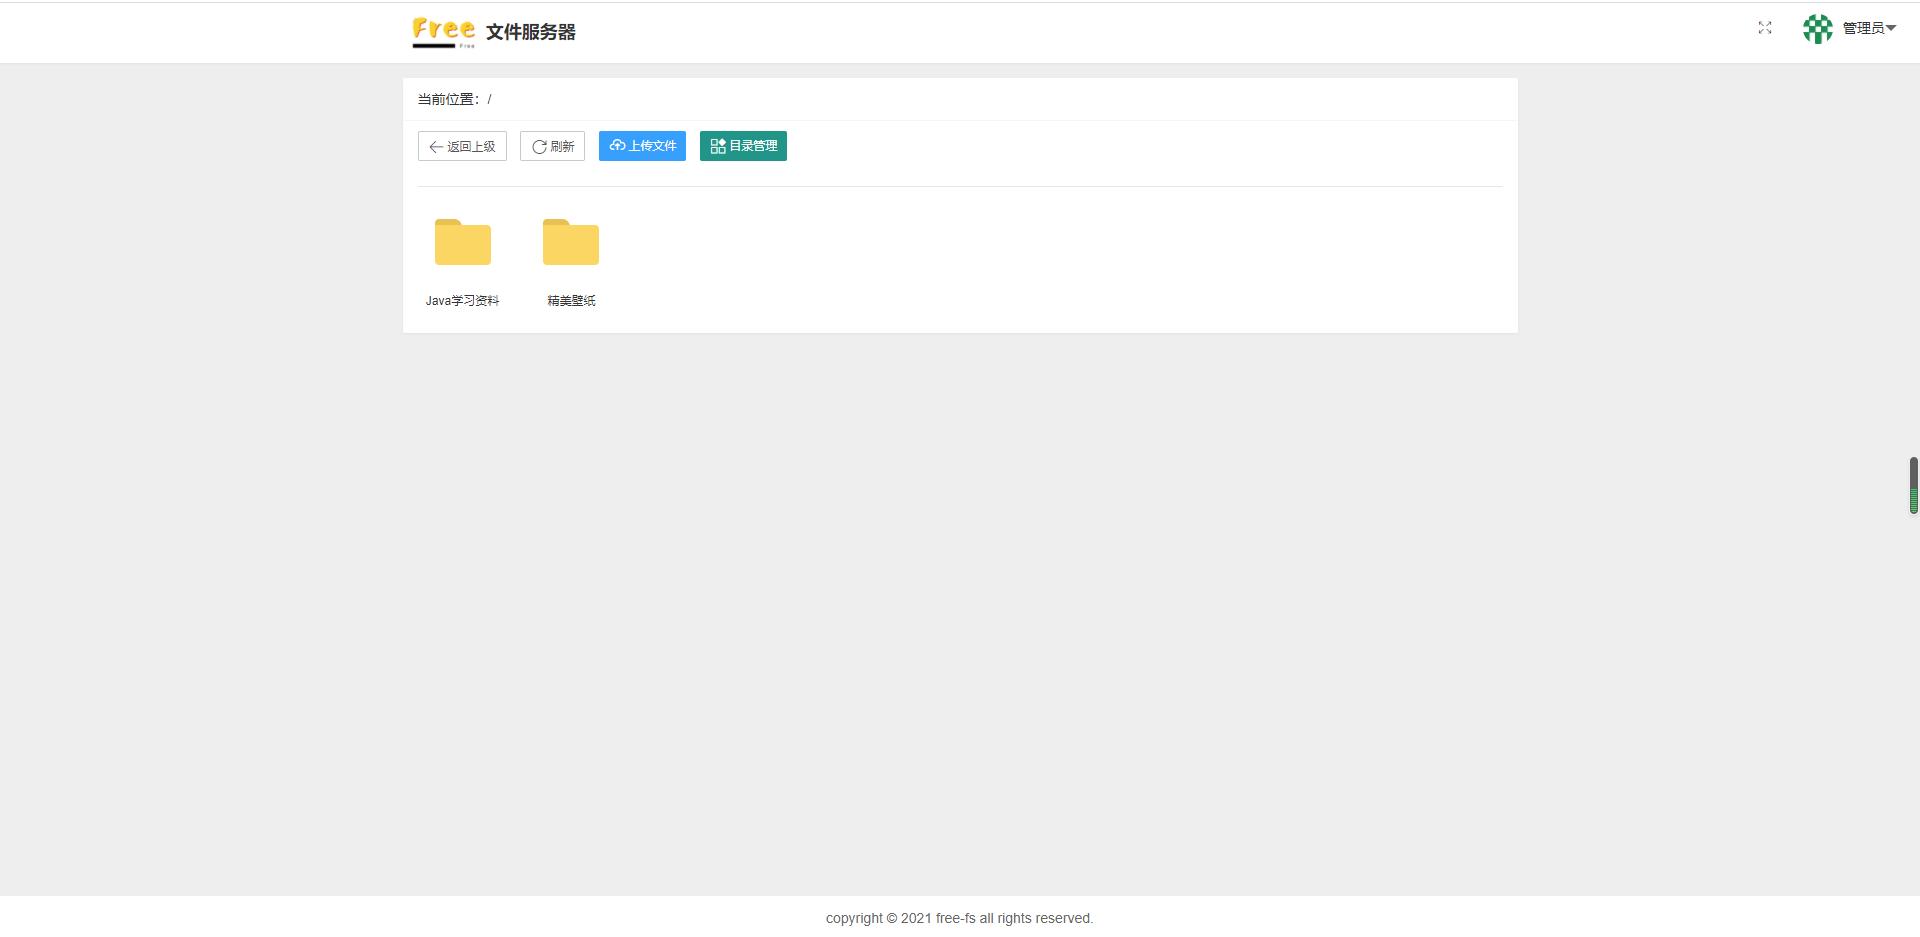1920x937 pixels.
Task: Open directory management via 目录管理
Action: [743, 146]
